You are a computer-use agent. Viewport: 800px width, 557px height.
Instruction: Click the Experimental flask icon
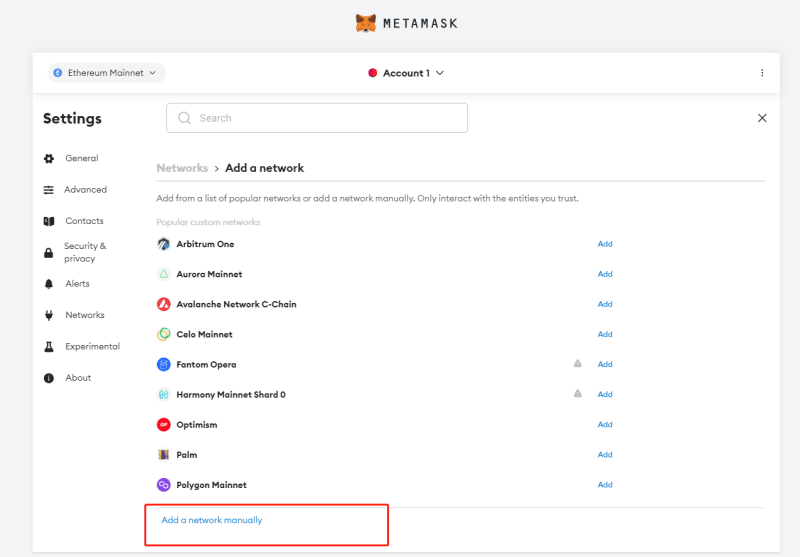click(49, 347)
